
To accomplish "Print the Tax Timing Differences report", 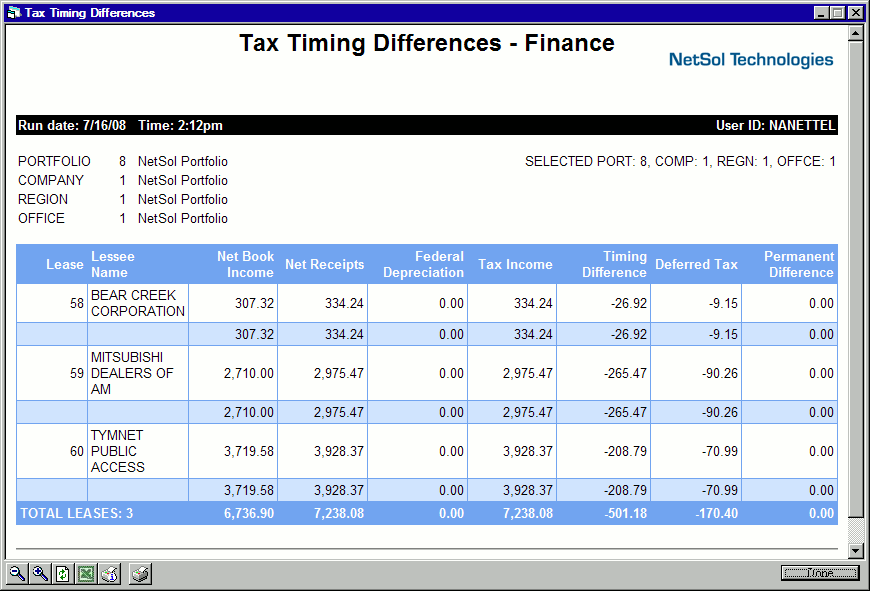I will coord(140,574).
